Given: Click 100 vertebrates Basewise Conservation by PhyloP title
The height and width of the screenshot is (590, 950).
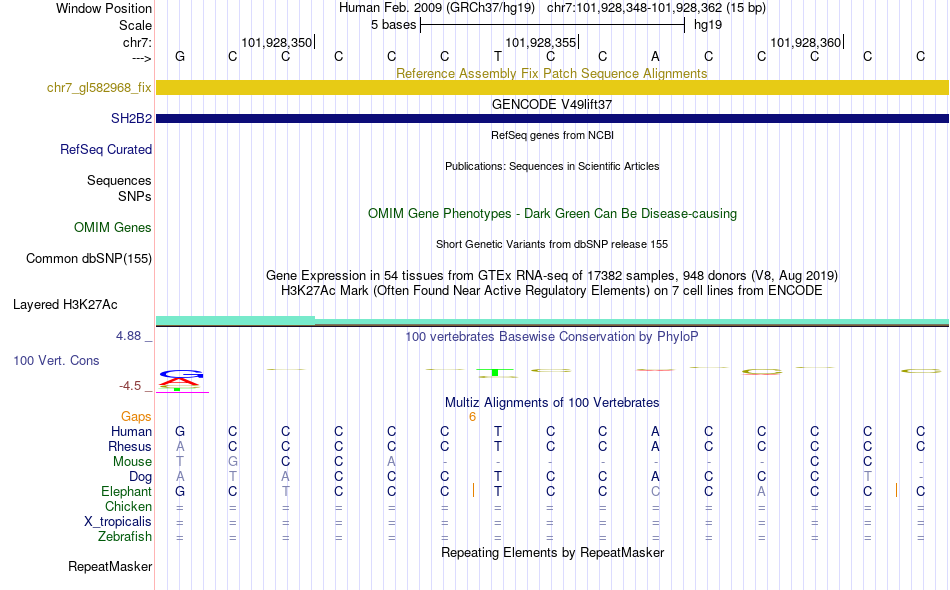Looking at the screenshot, I should [551, 337].
